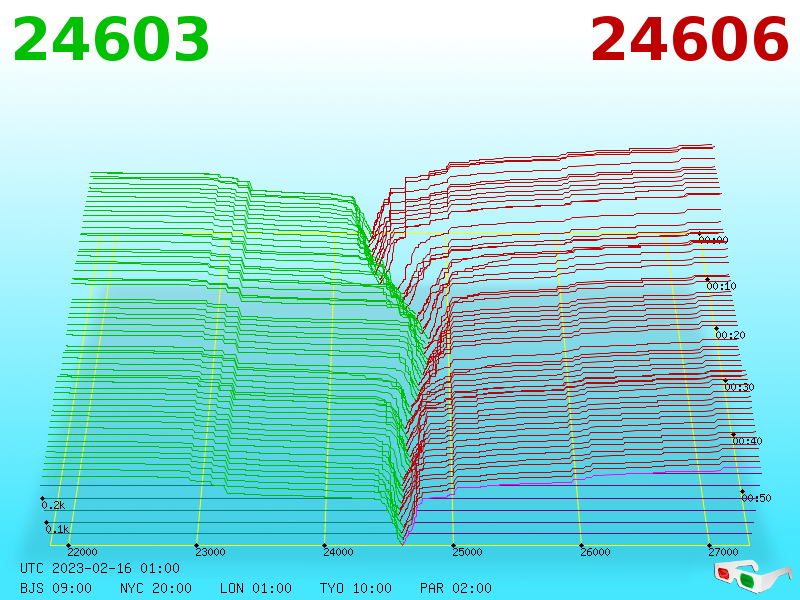
Task: Click the 00:00 time axis marker
Action: 713,240
